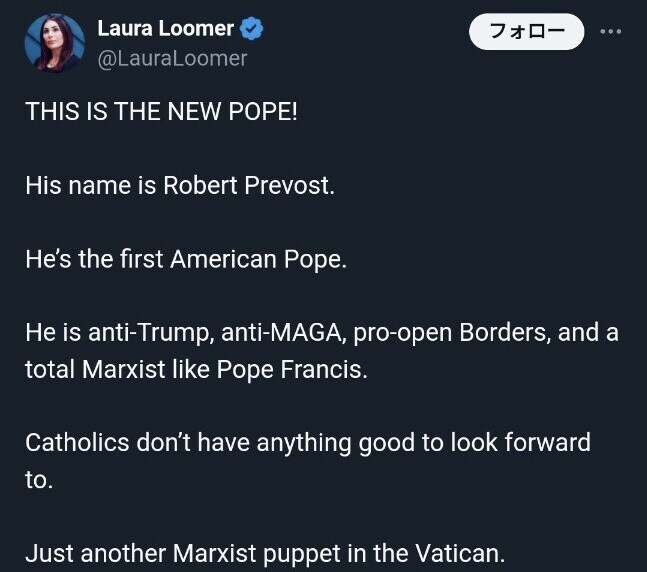Open the three-dot more options menu
Viewport: 647px width, 572px height.
click(x=610, y=32)
